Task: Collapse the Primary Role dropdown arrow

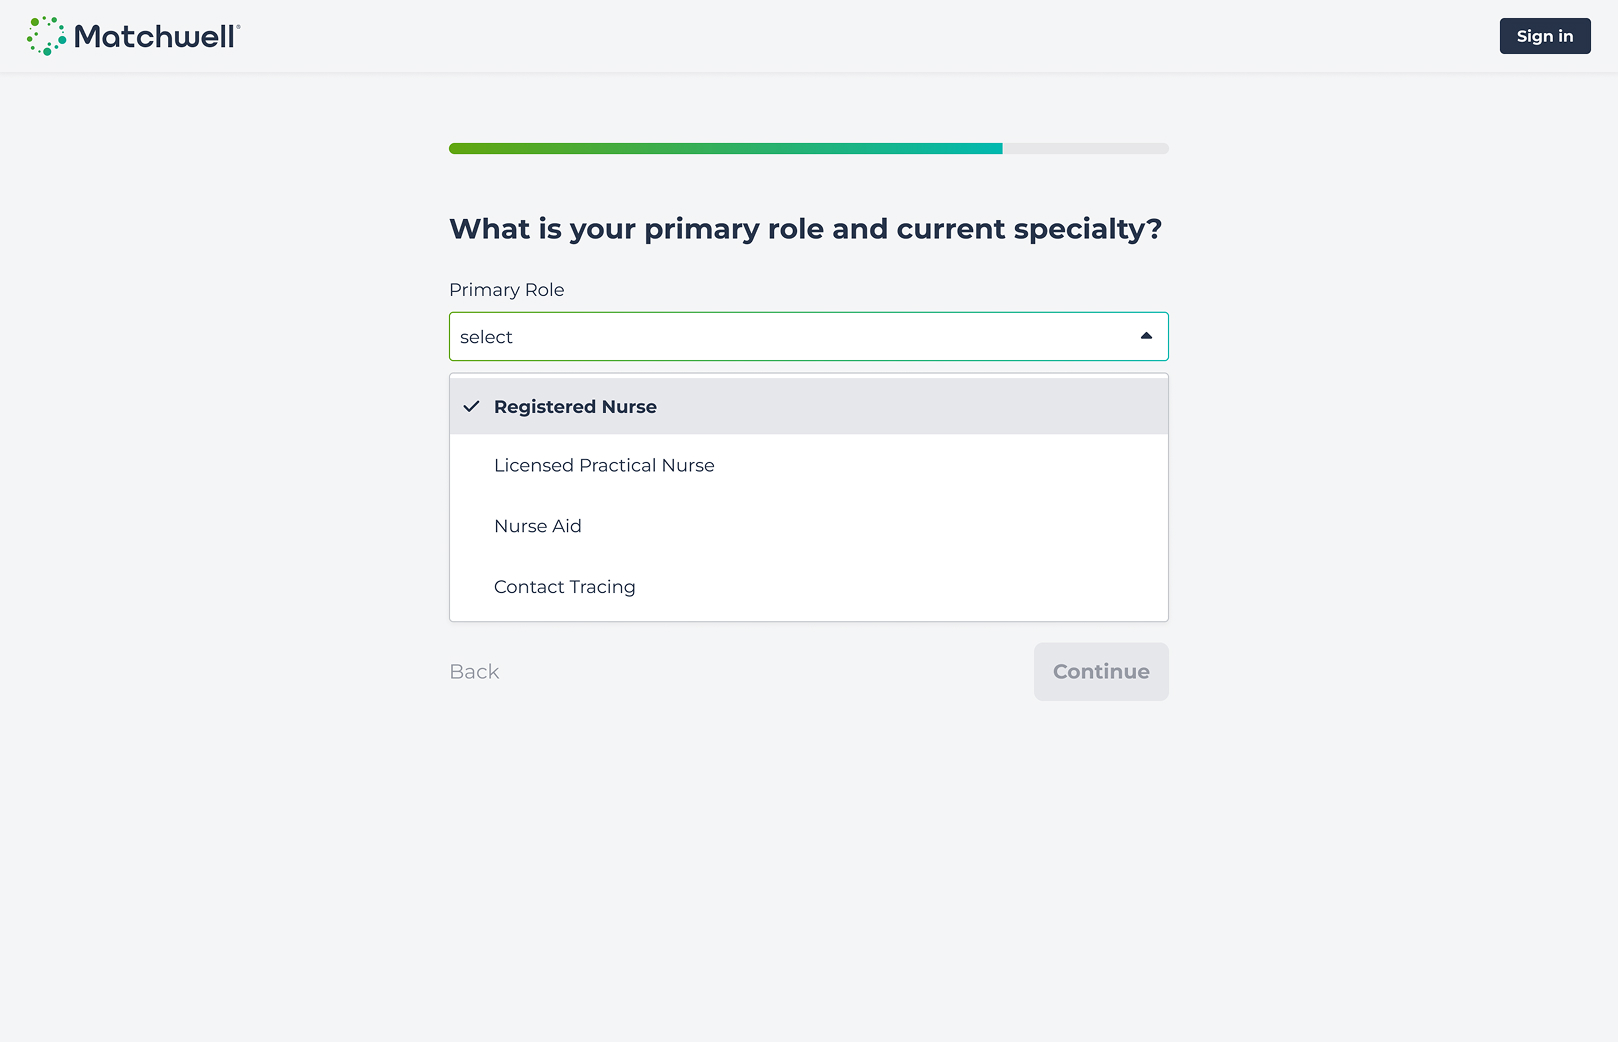Action: click(1146, 336)
